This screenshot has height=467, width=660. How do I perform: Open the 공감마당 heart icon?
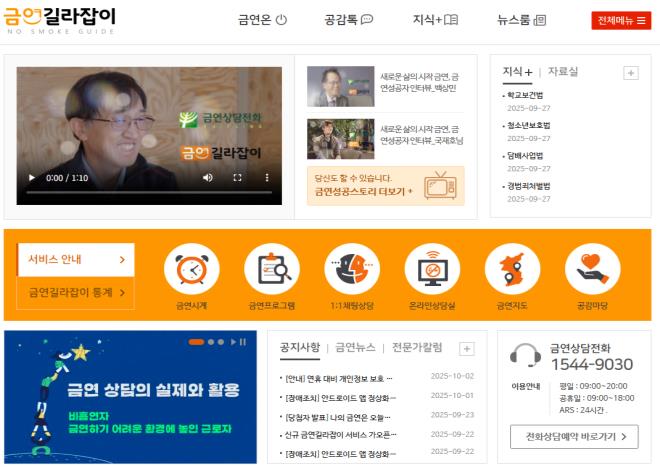pyautogui.click(x=592, y=270)
